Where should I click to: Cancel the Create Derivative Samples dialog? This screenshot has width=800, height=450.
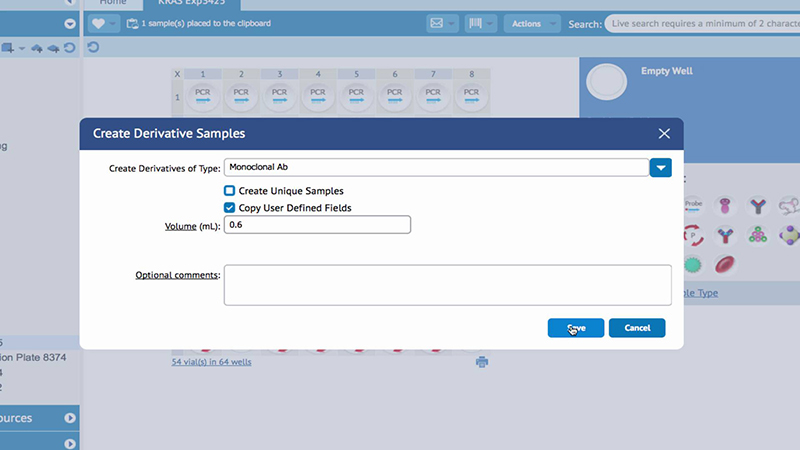(637, 328)
